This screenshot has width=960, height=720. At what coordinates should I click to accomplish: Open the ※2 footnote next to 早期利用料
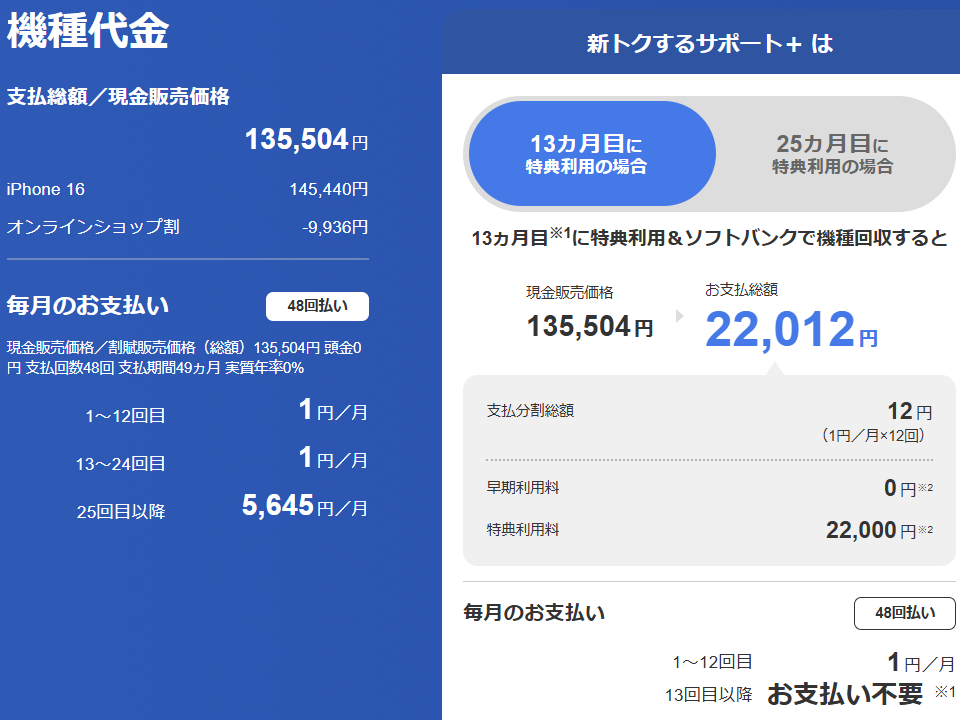pyautogui.click(x=926, y=488)
